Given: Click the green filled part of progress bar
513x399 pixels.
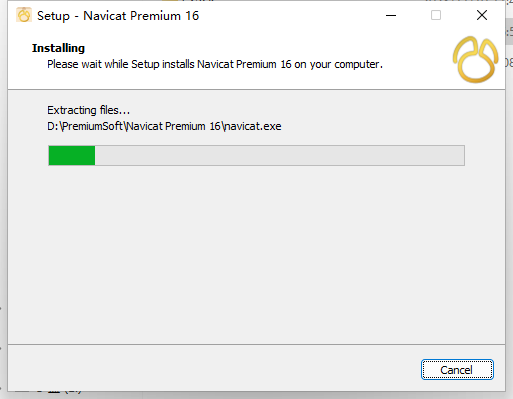Looking at the screenshot, I should click(x=72, y=155).
